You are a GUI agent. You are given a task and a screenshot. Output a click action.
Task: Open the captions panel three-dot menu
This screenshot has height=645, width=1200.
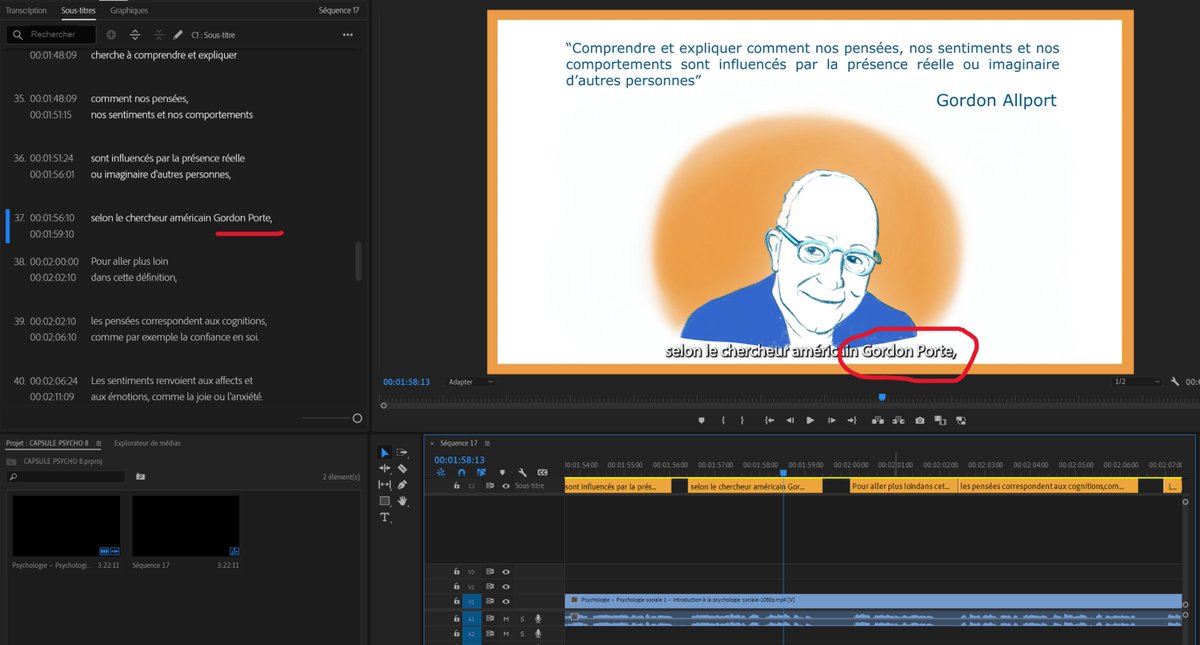point(348,35)
